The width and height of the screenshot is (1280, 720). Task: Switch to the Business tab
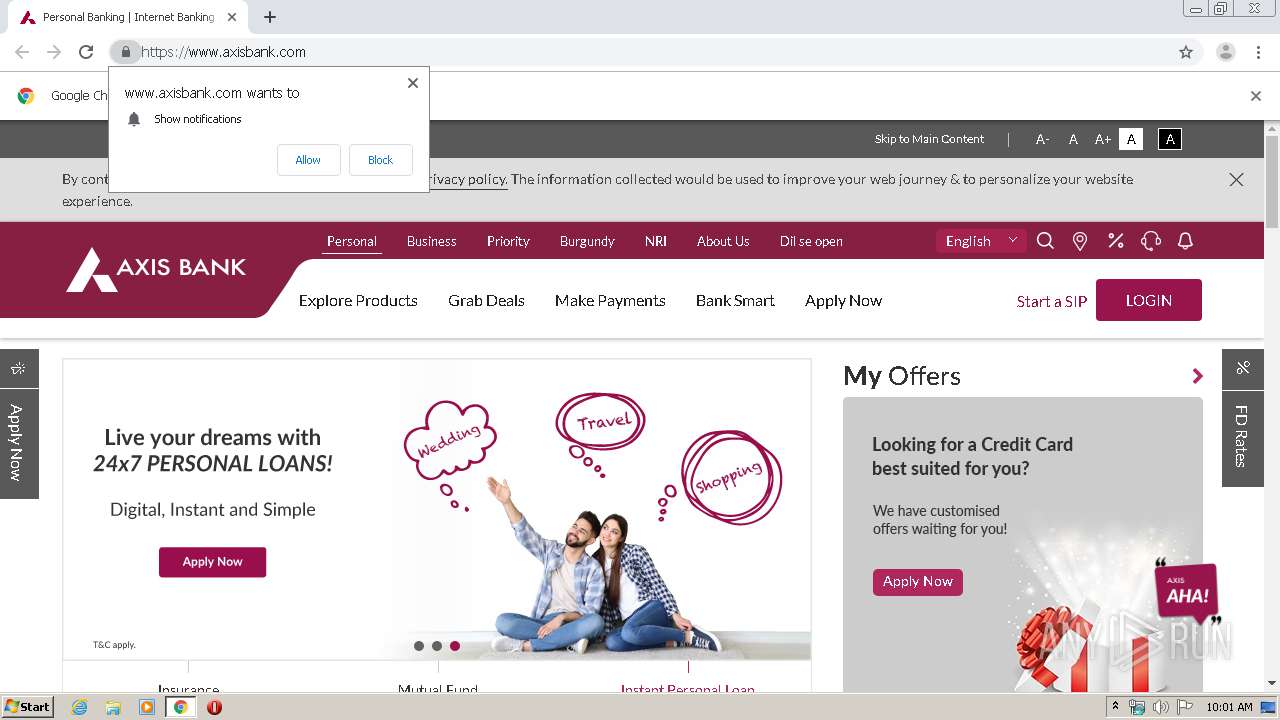tap(431, 241)
